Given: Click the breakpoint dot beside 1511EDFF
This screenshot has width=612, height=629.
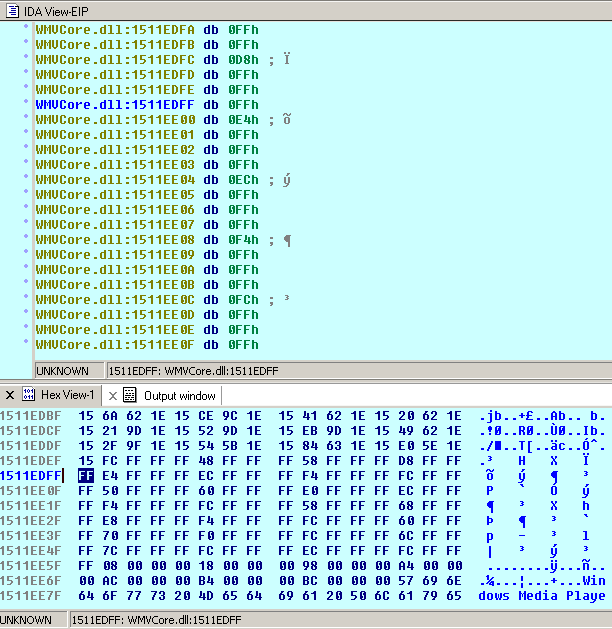Looking at the screenshot, I should pos(26,101).
